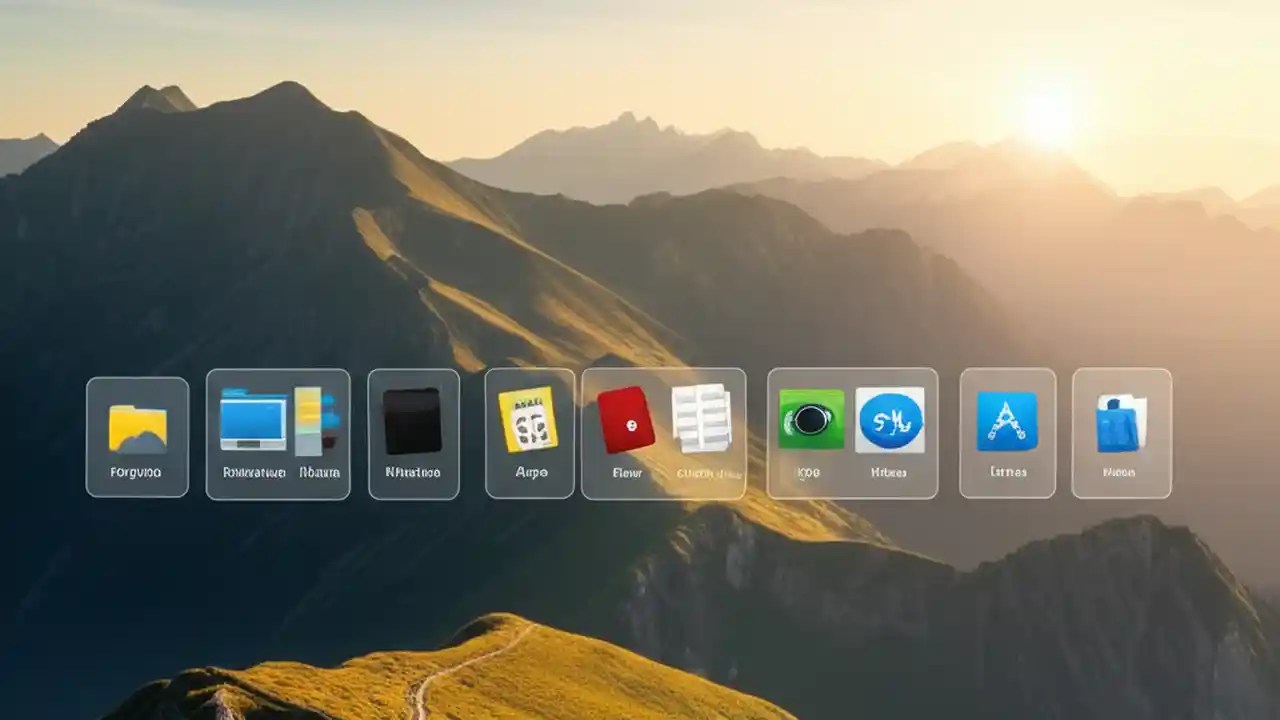This screenshot has width=1280, height=720.
Task: Select the tile grouping Kpg and Hrbxes
Action: tap(852, 435)
